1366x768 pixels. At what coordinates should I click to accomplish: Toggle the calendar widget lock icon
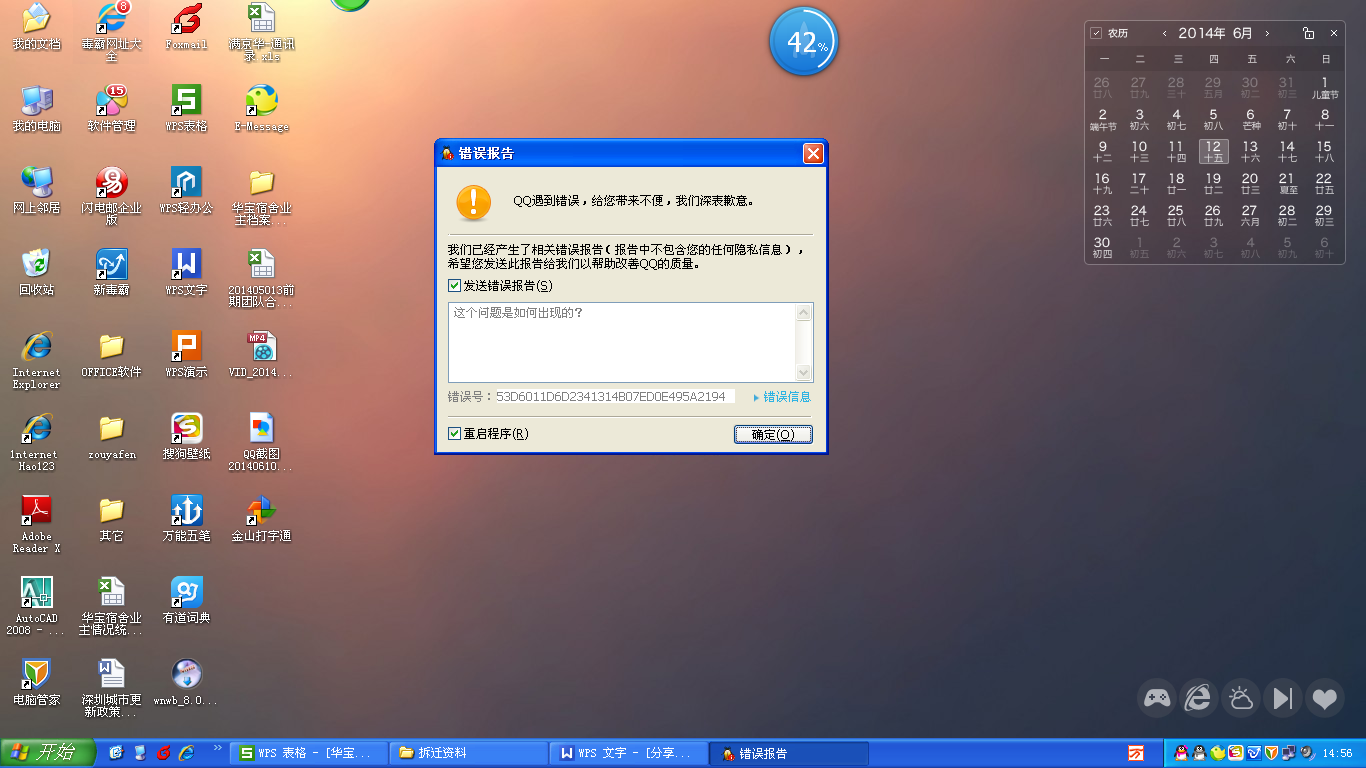(1308, 33)
